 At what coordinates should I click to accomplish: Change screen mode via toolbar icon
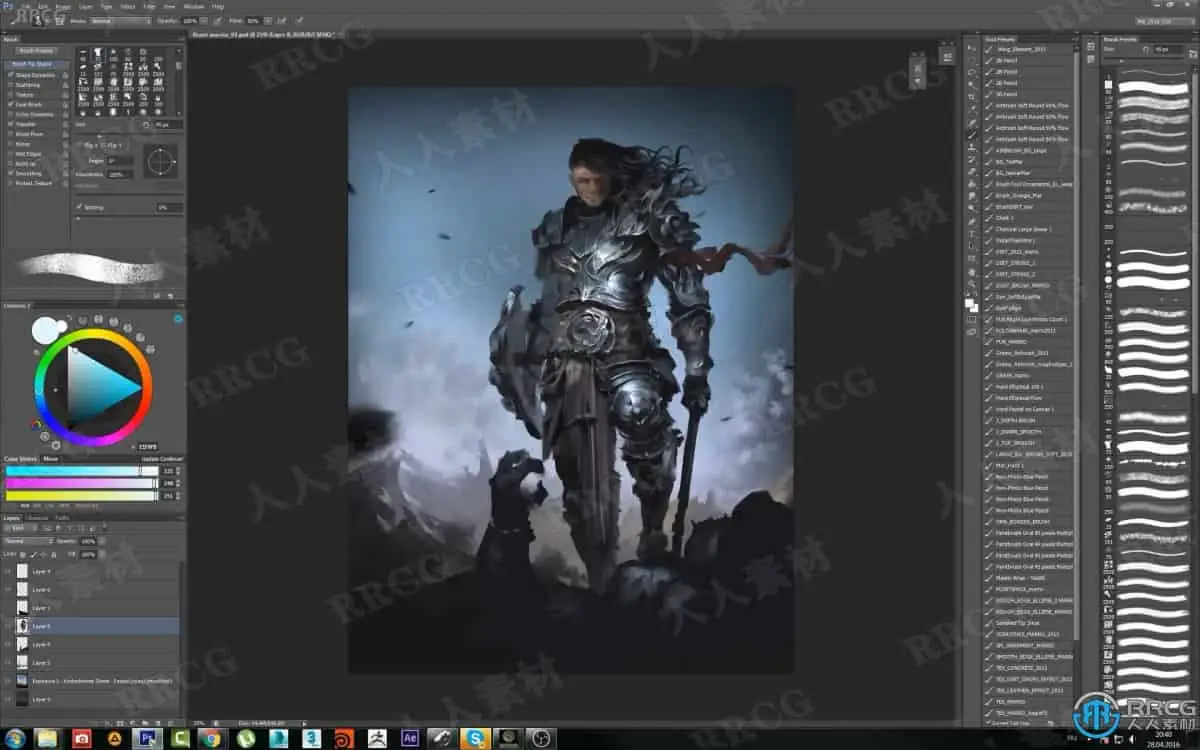[970, 331]
